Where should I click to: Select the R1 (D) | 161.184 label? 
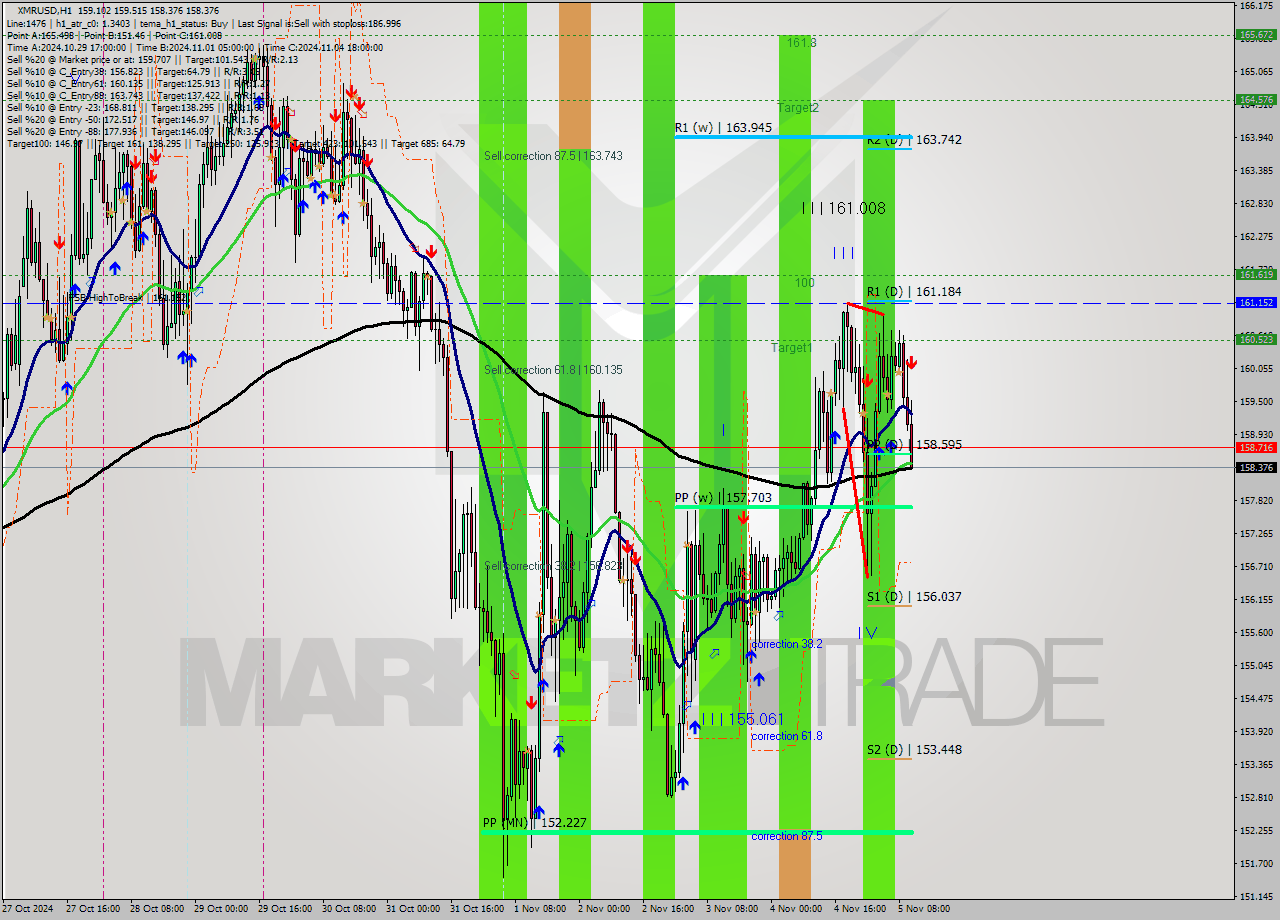click(x=914, y=292)
